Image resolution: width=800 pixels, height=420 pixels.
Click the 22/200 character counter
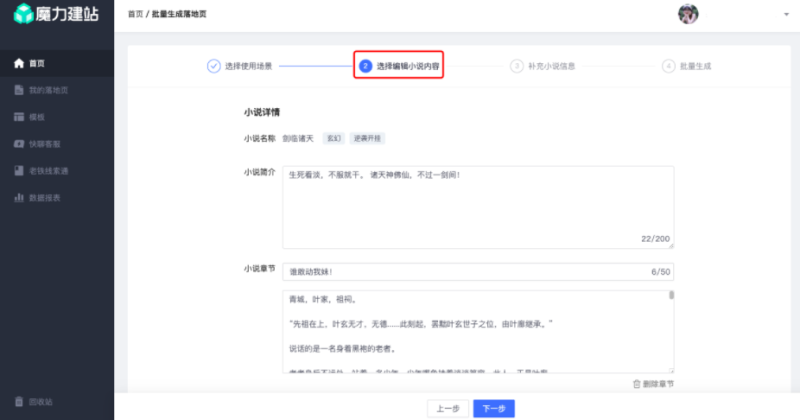[x=655, y=239]
